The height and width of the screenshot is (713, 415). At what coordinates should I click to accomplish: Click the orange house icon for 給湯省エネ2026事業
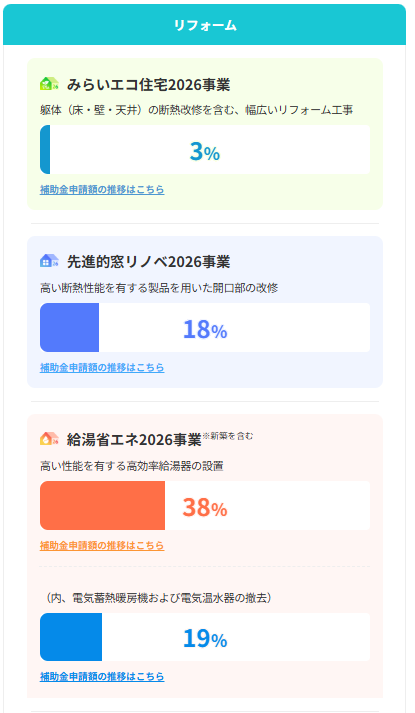tap(49, 439)
